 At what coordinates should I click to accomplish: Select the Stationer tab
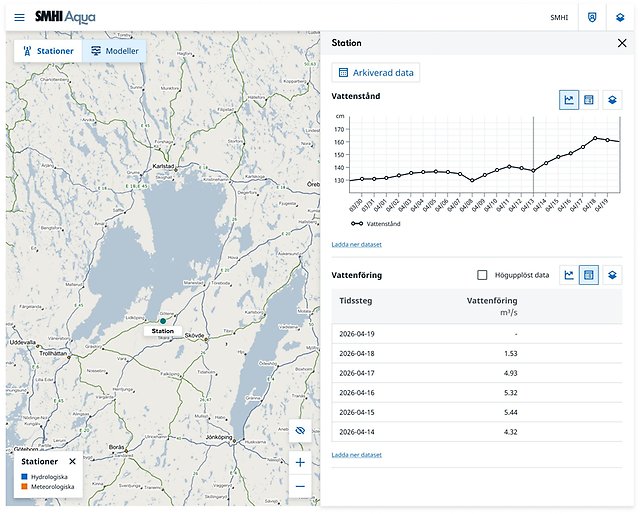tap(48, 51)
